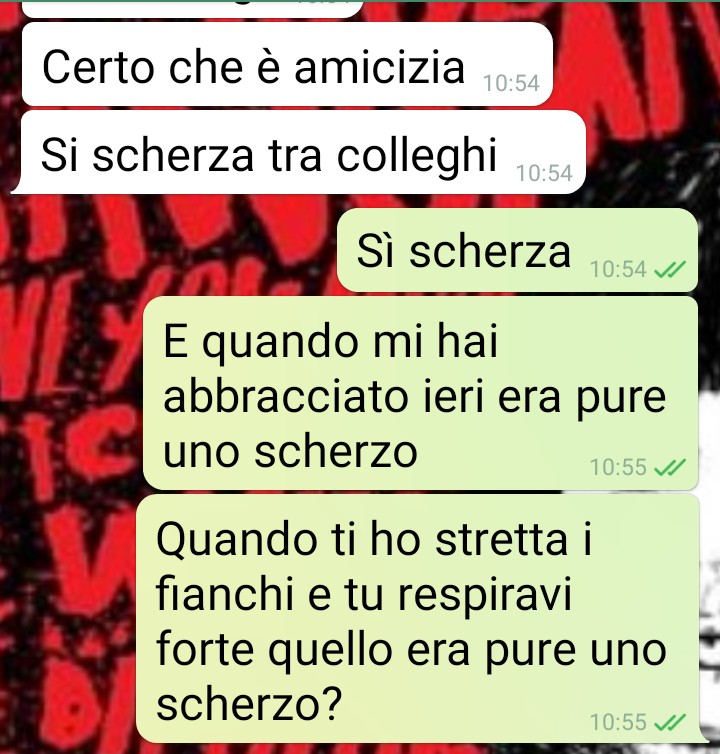The image size is (720, 754).
Task: Click read receipt ticks on the 'scherzo?' message
Action: pyautogui.click(x=670, y=722)
